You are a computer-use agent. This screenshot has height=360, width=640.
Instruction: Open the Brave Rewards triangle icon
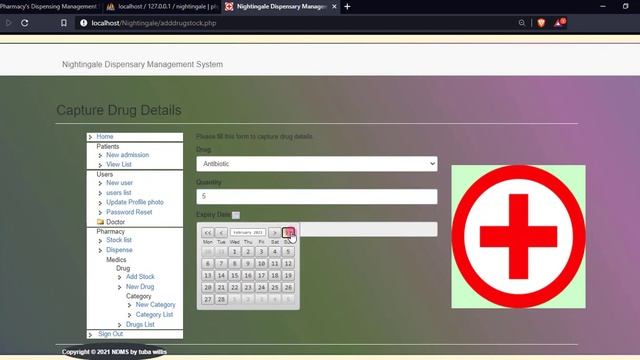[x=560, y=22]
